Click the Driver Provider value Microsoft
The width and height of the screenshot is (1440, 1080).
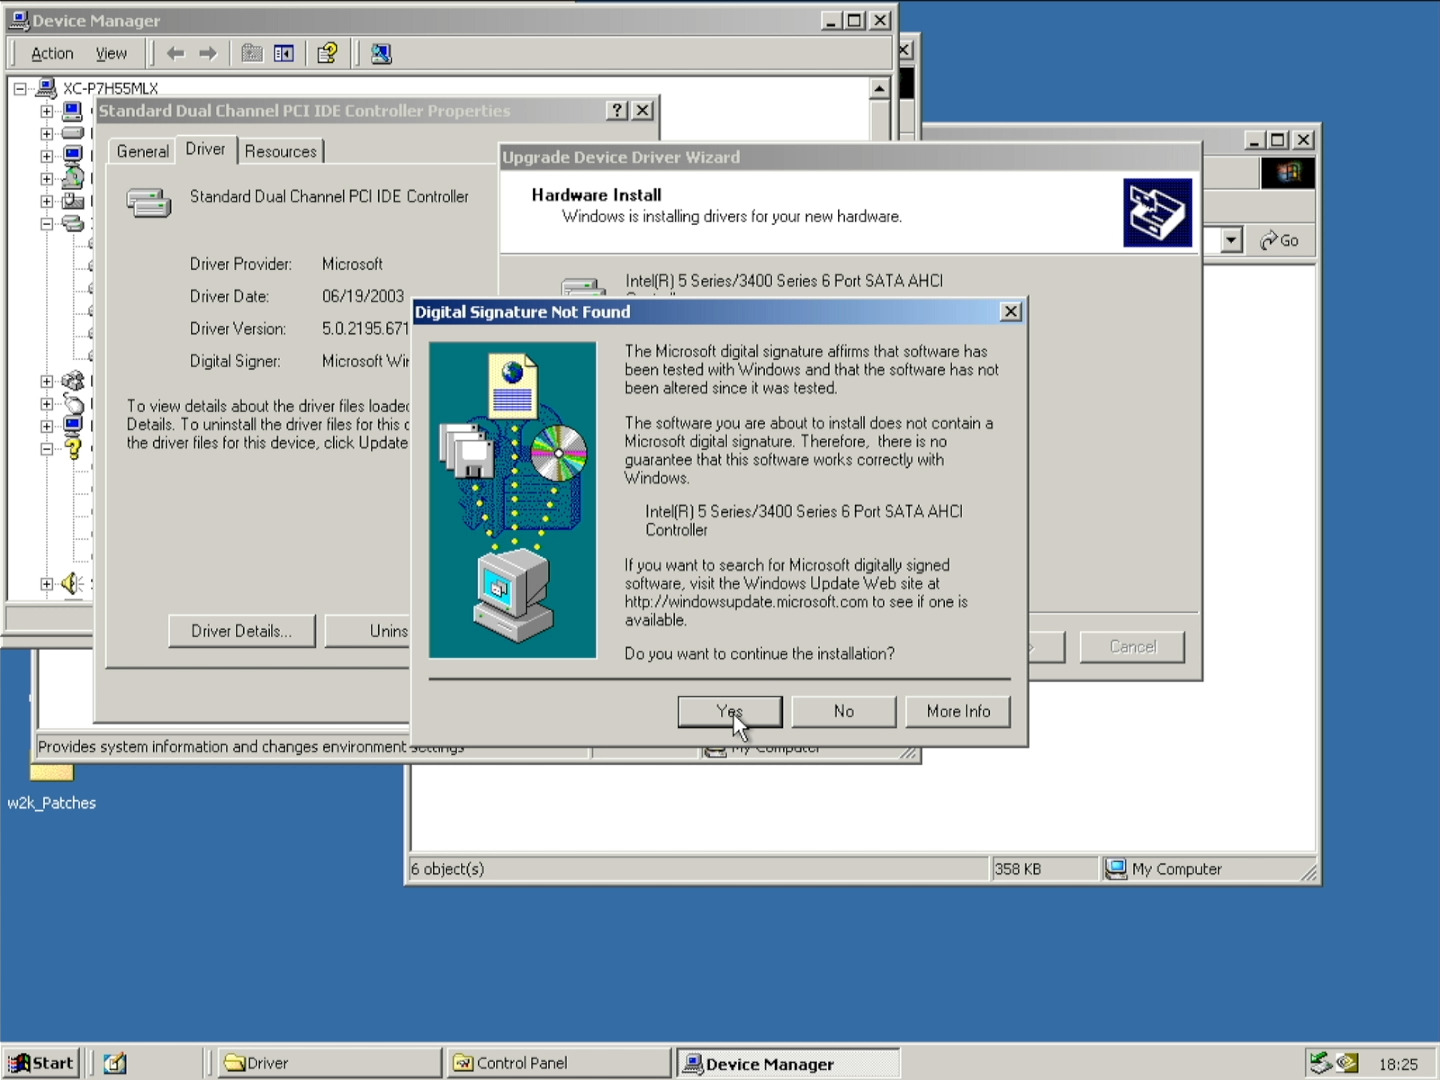tap(352, 264)
